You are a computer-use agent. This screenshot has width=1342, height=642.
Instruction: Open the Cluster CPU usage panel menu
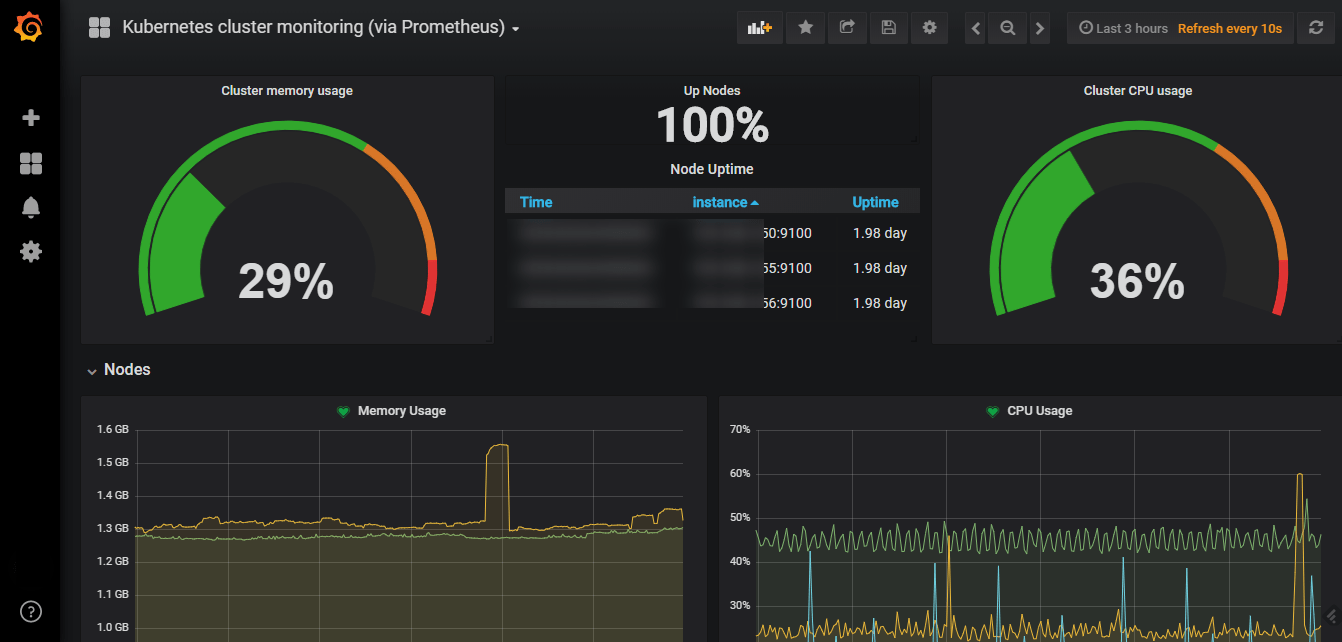[x=1136, y=90]
